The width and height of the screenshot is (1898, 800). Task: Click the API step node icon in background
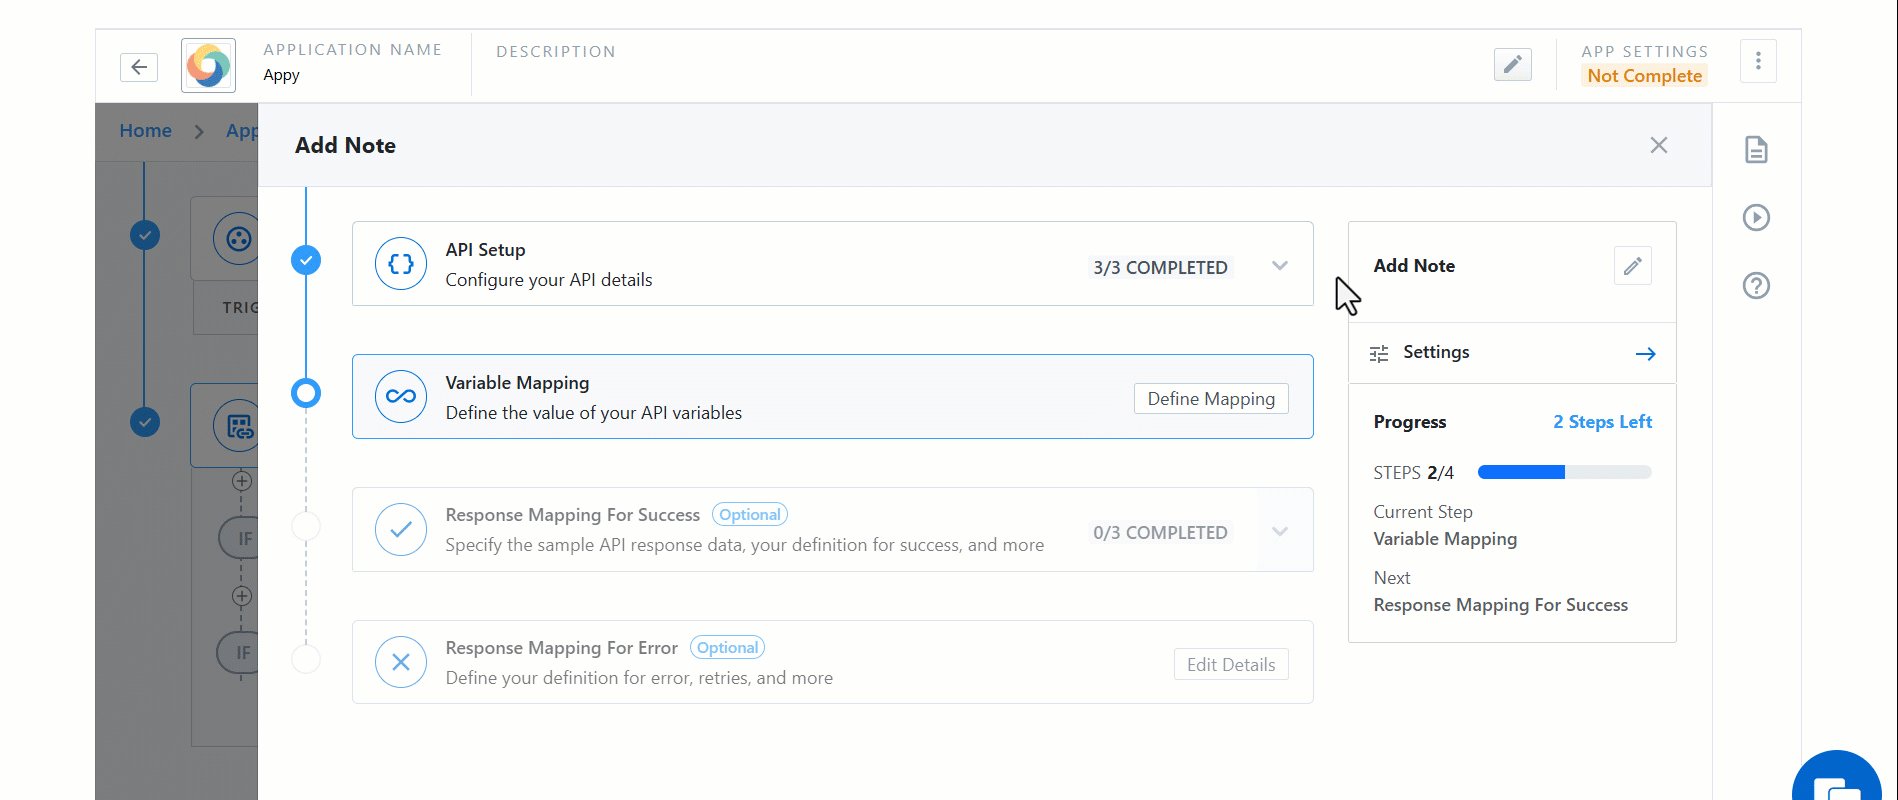[236, 427]
